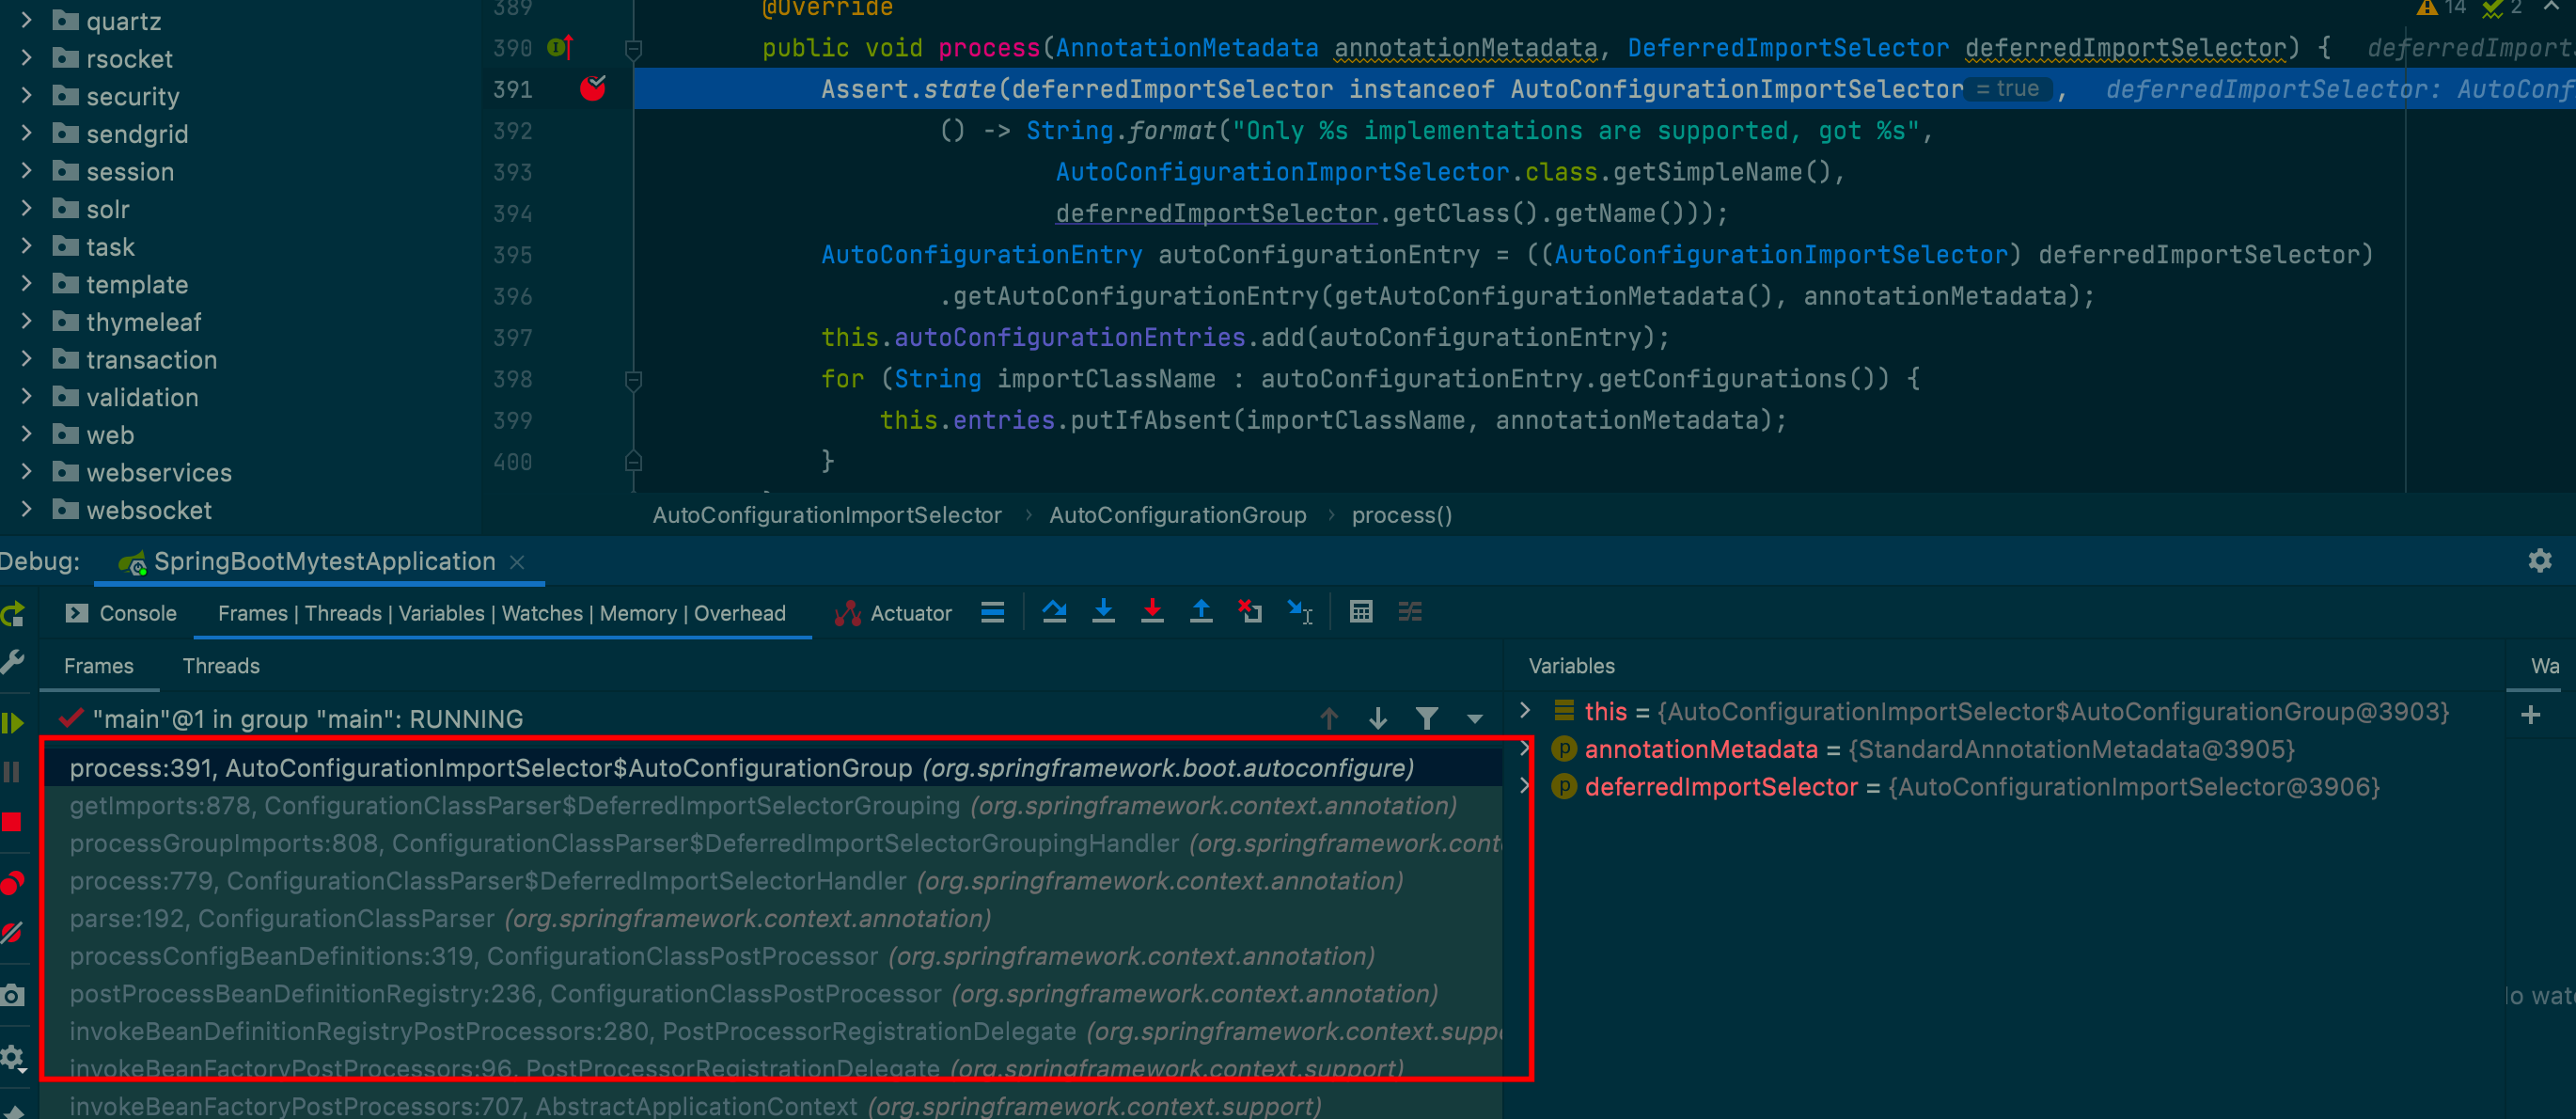Click the Run to Cursor icon
This screenshot has width=2576, height=1119.
point(1300,612)
